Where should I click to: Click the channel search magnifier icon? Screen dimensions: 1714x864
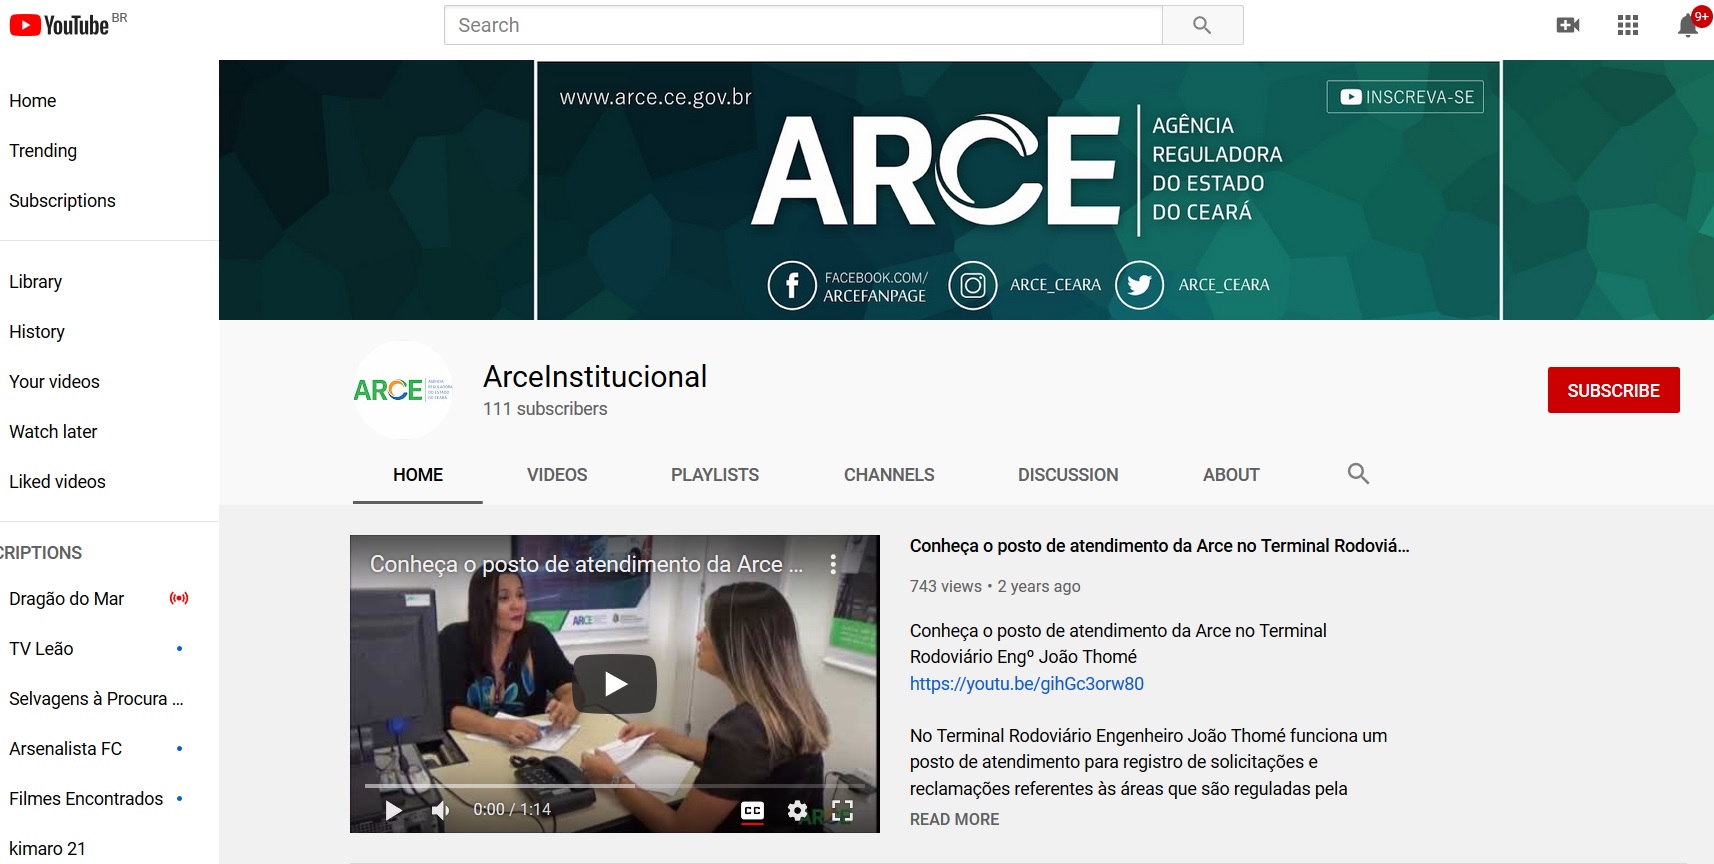click(1358, 474)
